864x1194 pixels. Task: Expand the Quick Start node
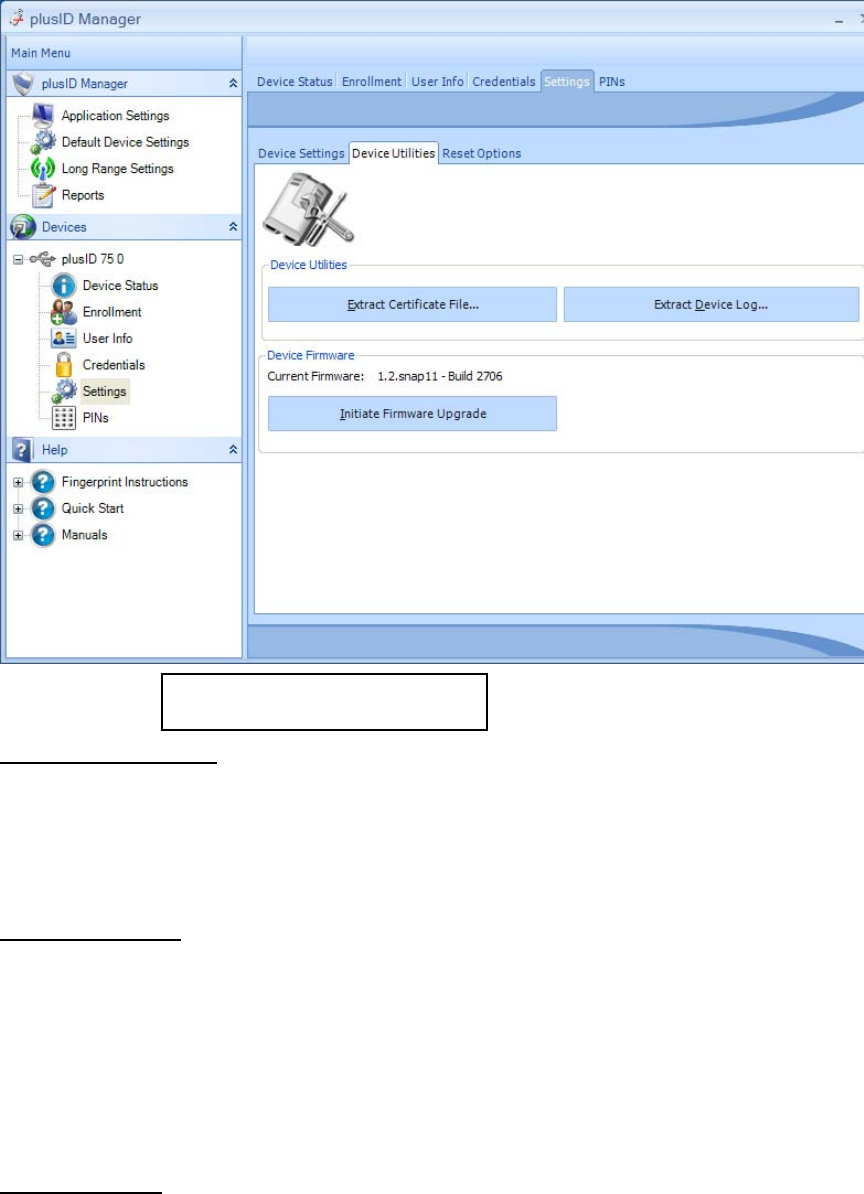[18, 508]
